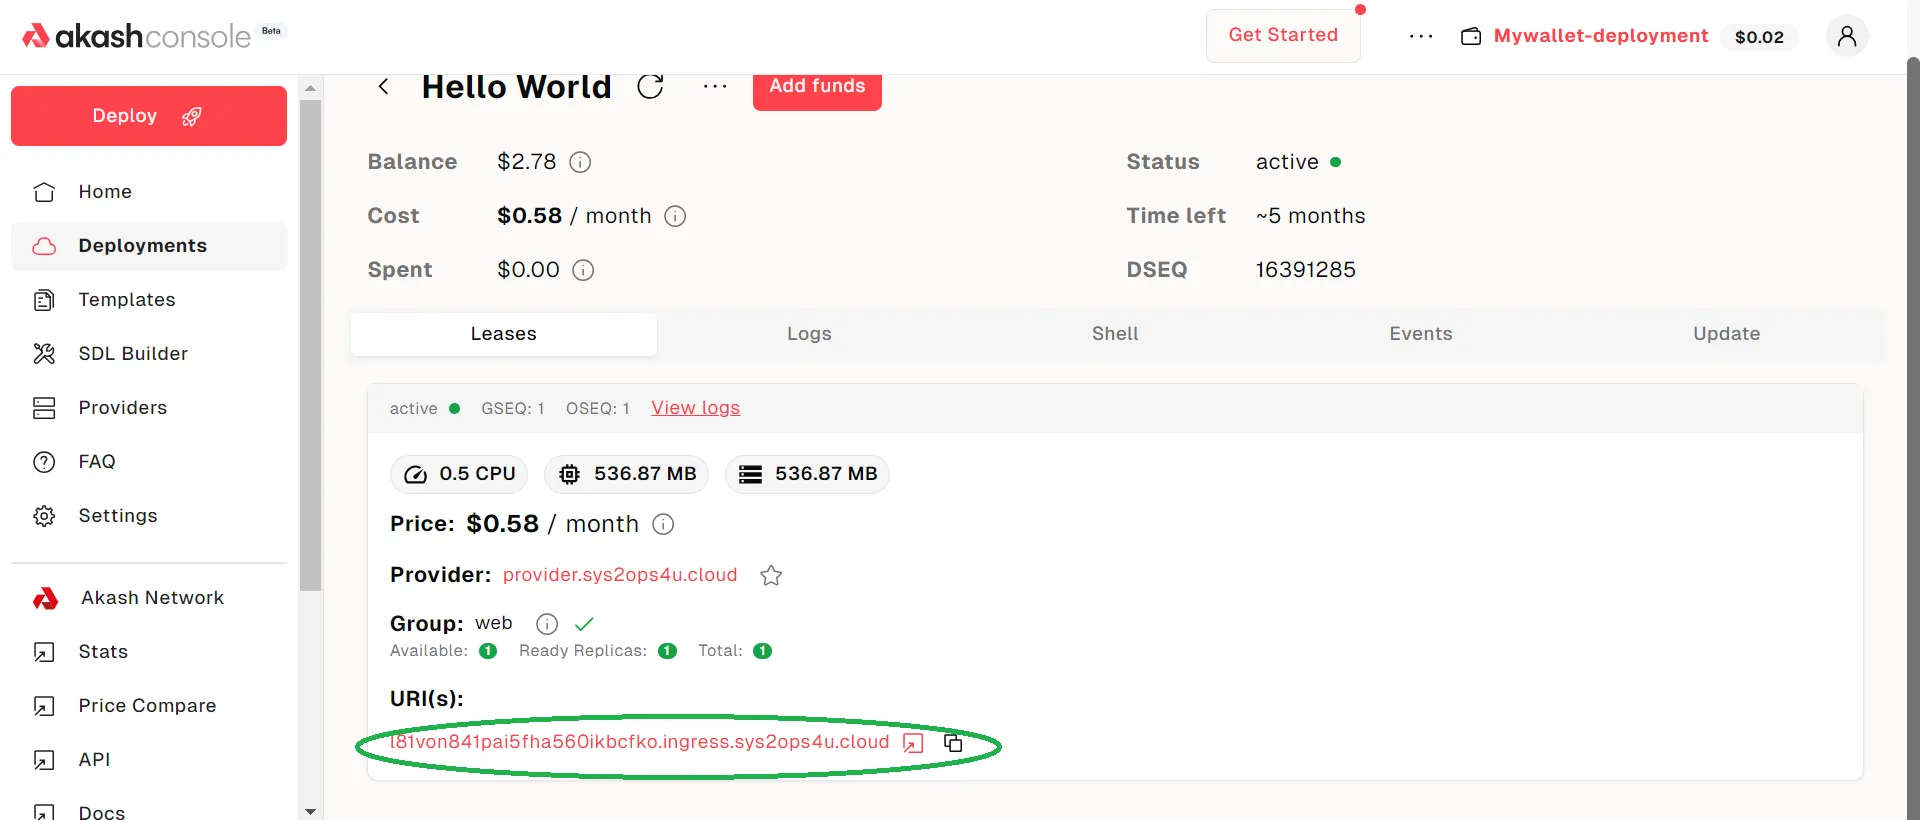This screenshot has height=820, width=1920.
Task: Go back using the left arrow
Action: click(x=383, y=87)
